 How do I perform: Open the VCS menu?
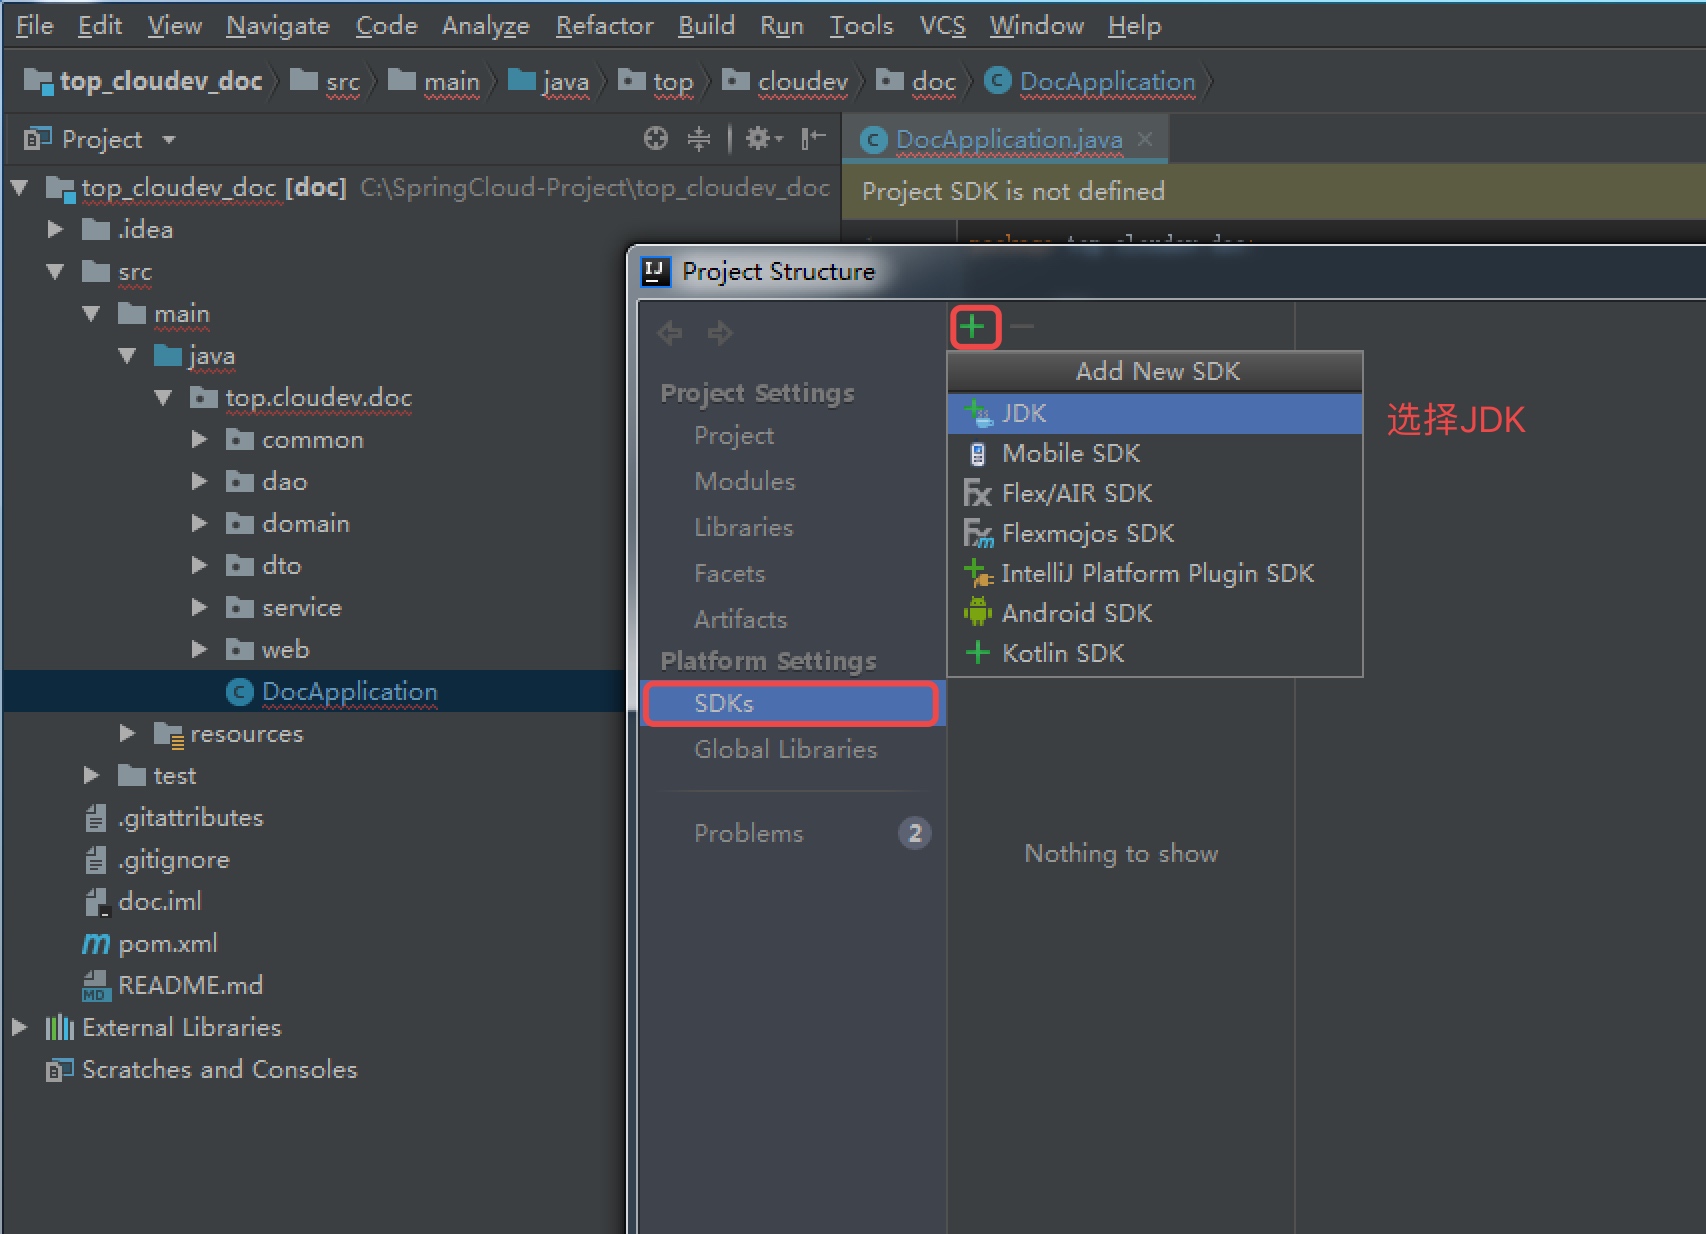click(x=943, y=25)
